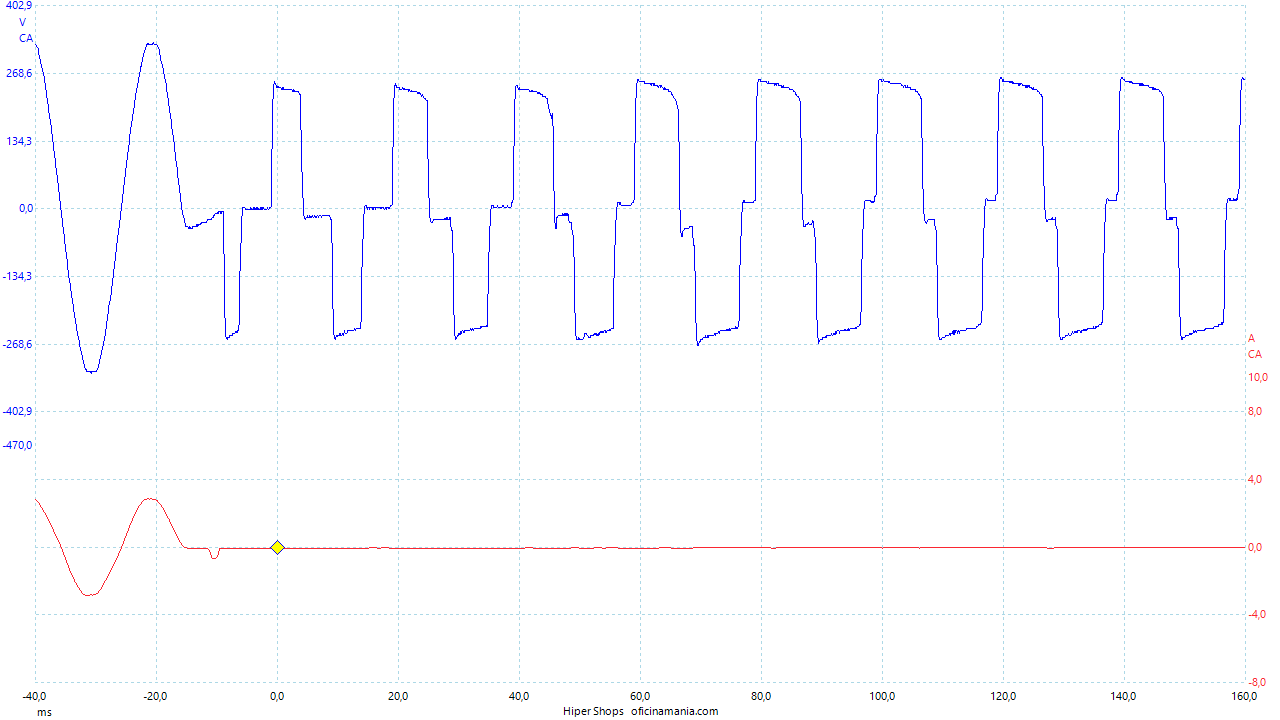This screenshot has width=1280, height=720.
Task: Click the 120,0 time axis label
Action: [1003, 696]
